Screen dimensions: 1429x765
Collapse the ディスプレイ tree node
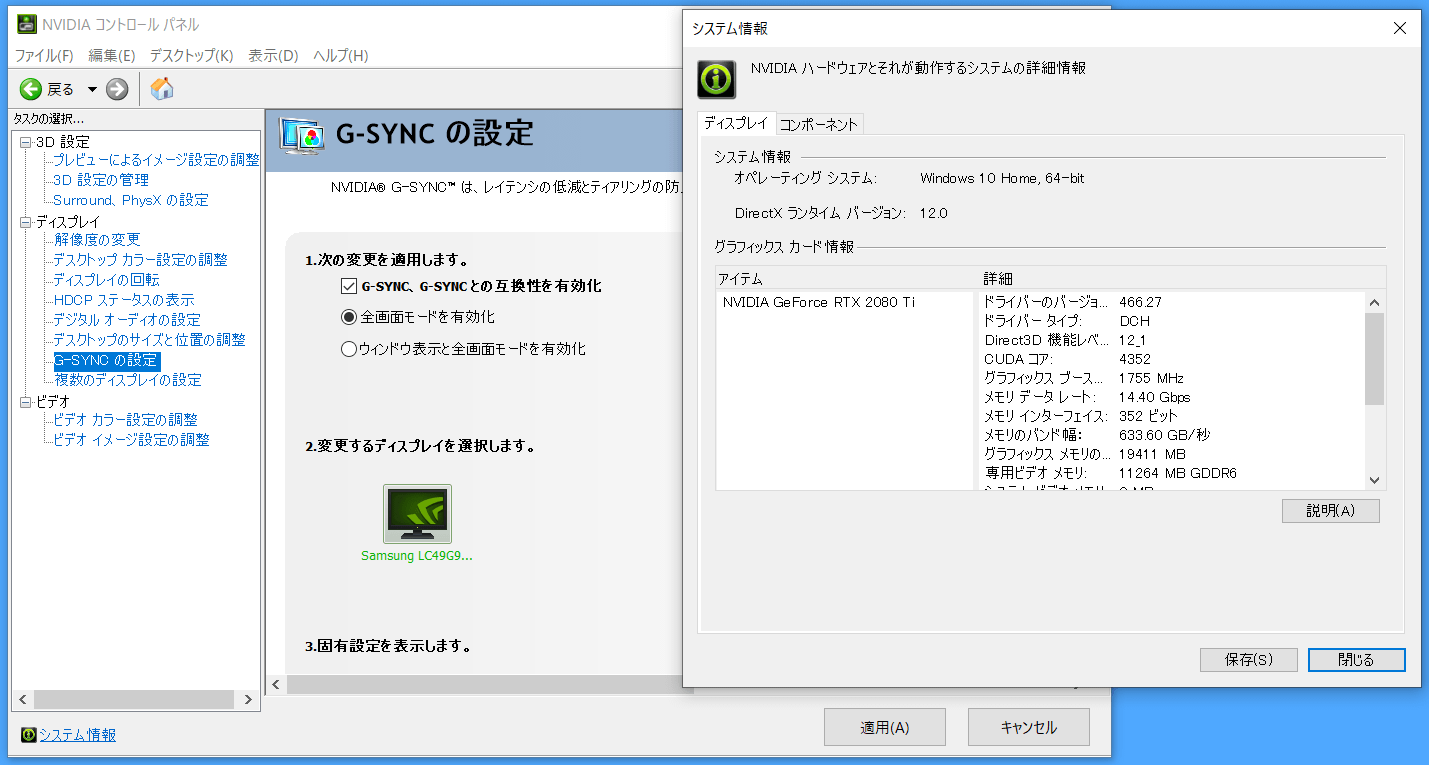25,222
